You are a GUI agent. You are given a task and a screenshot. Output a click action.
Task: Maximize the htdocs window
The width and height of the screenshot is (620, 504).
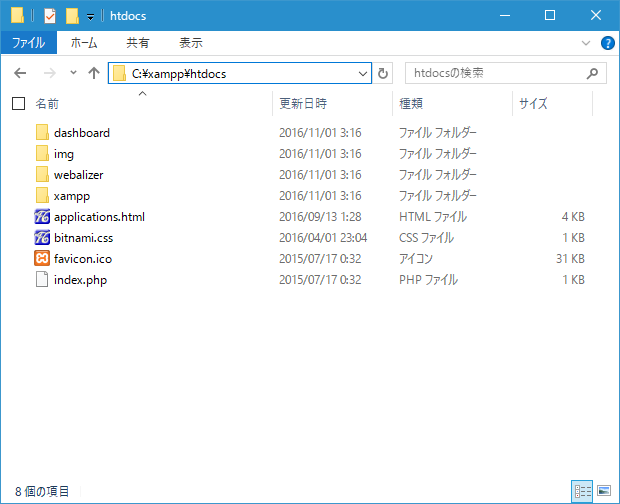point(550,15)
